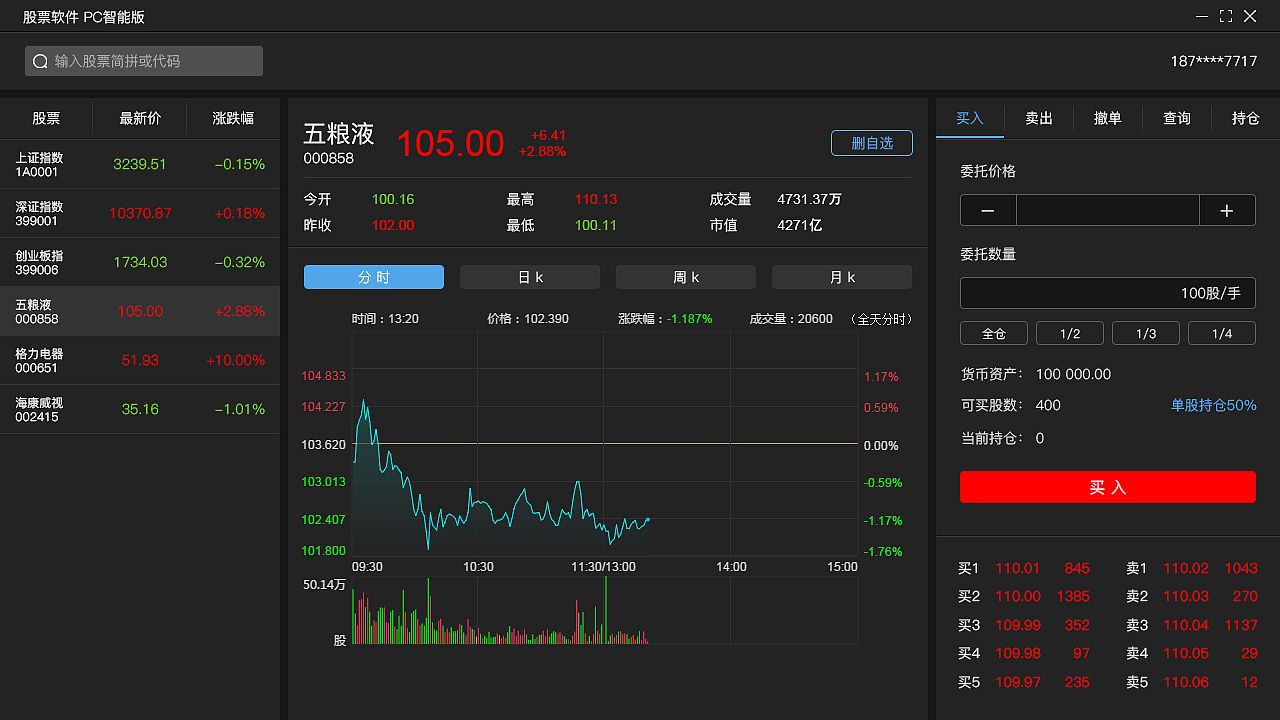Click the minus button to lower 委托价格
This screenshot has width=1280, height=720.
[x=987, y=210]
